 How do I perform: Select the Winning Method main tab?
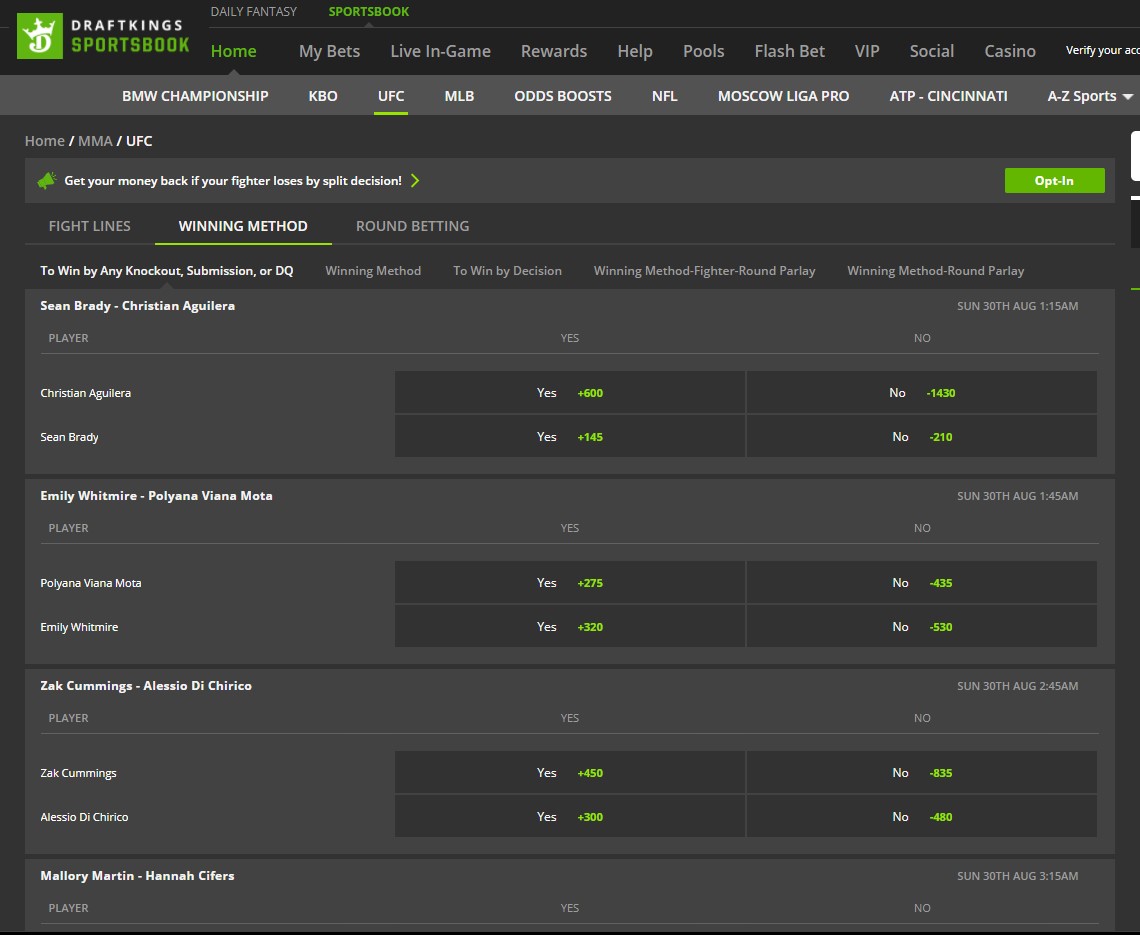(x=243, y=226)
